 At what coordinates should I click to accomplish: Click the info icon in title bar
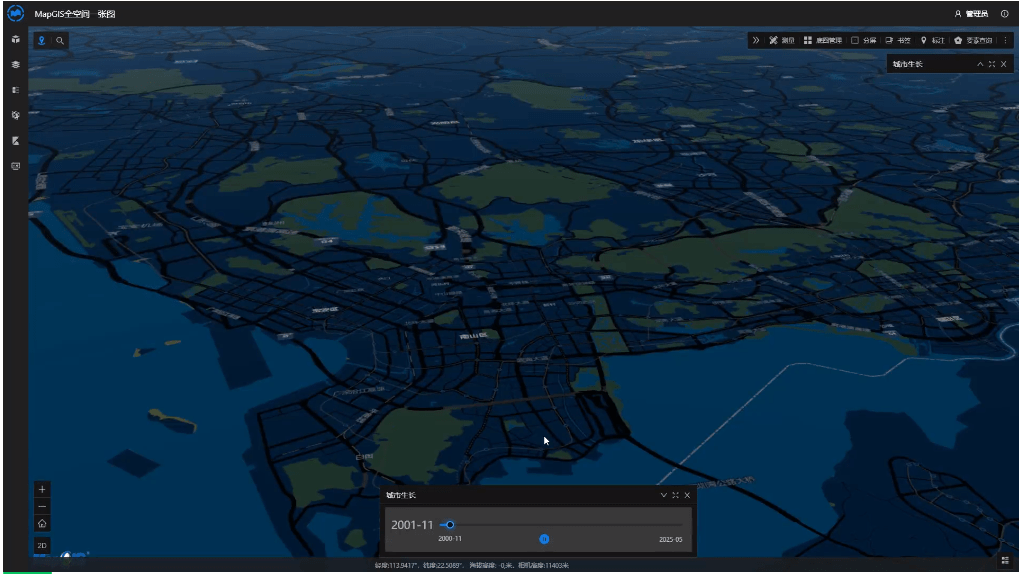point(1004,14)
